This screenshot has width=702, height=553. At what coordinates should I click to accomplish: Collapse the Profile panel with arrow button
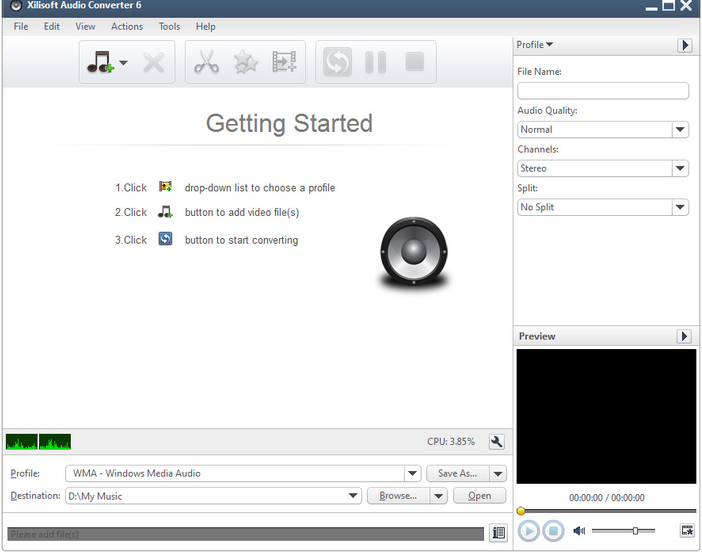684,45
